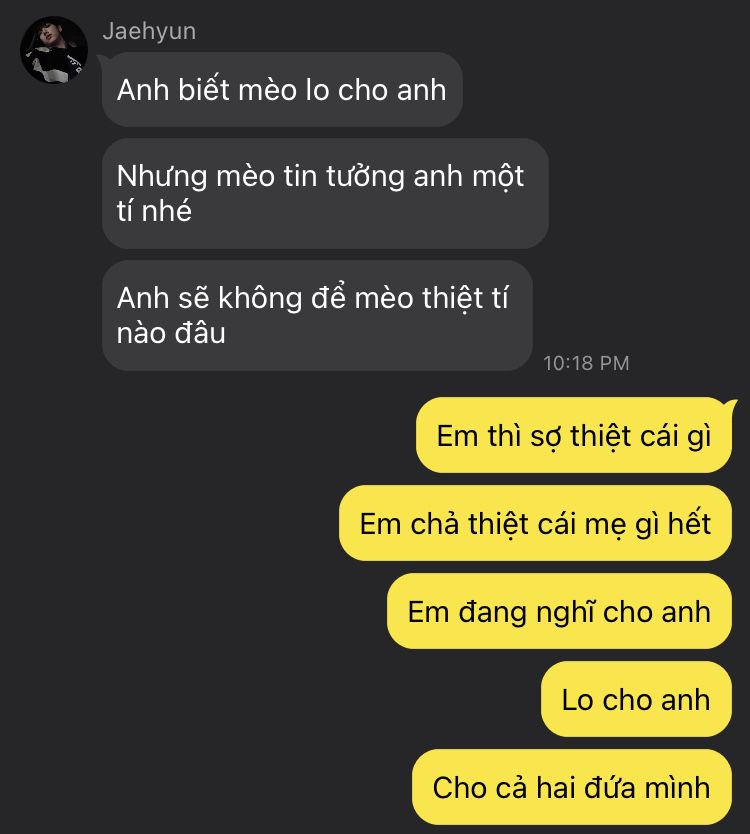
Task: Select the yellow message "Em chả thiệt cái mẹ gì hết"
Action: coord(535,523)
